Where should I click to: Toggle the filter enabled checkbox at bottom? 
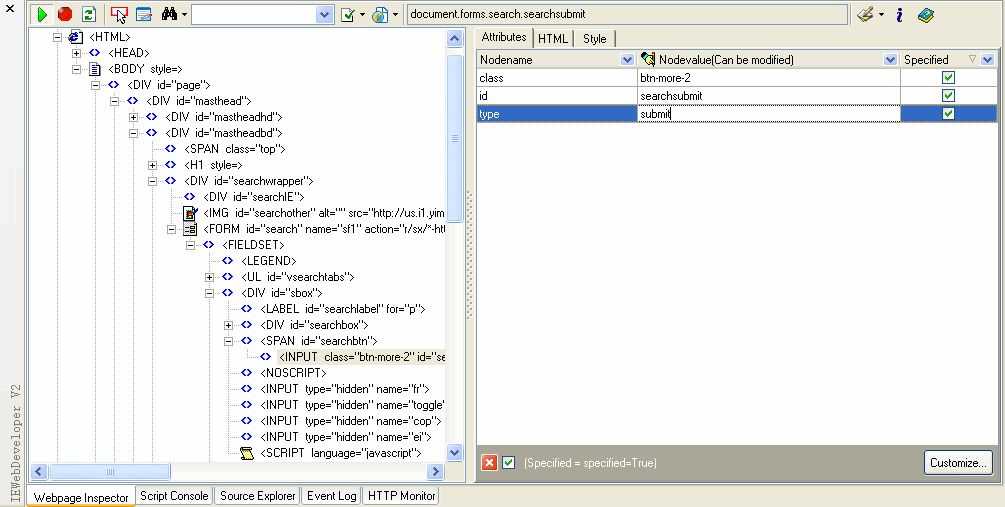pos(509,462)
